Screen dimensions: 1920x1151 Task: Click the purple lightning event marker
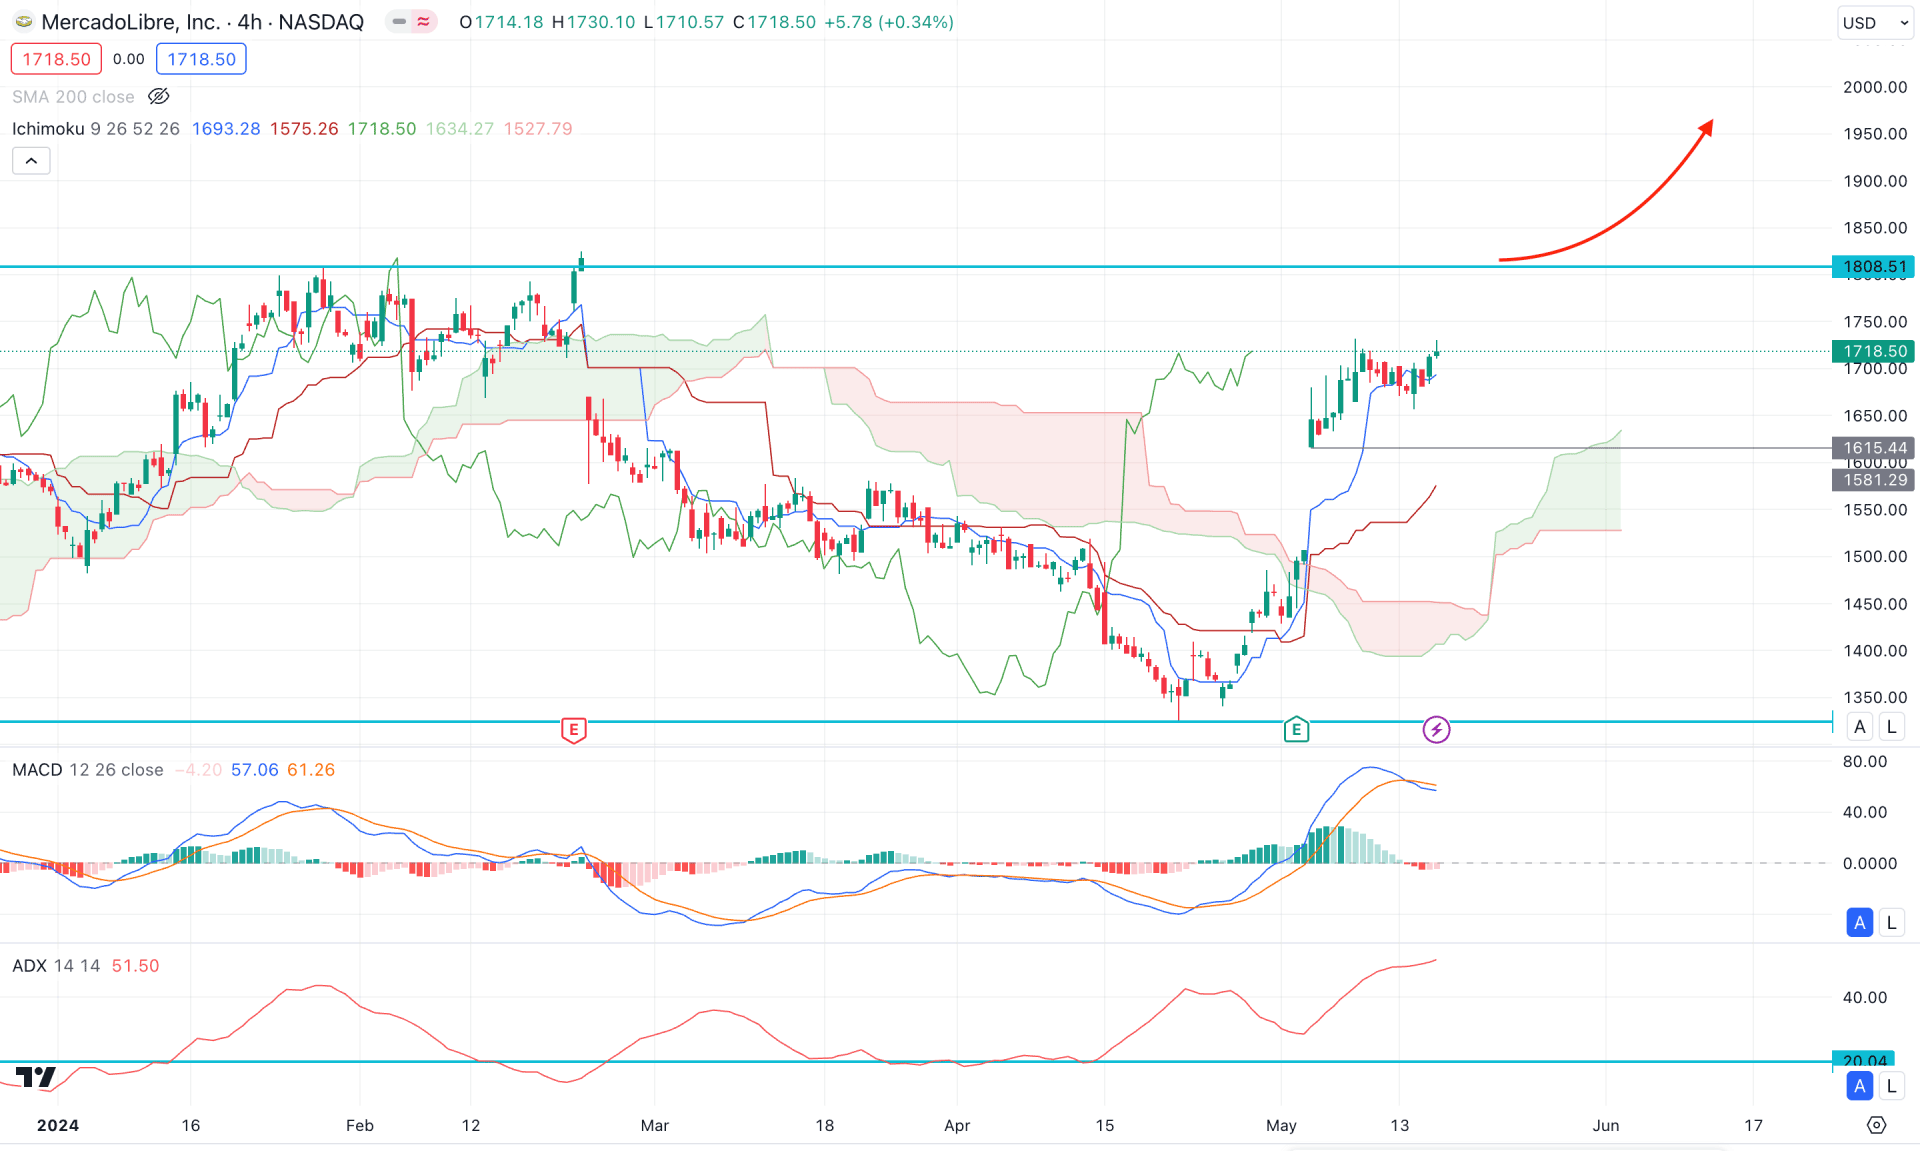click(1436, 730)
